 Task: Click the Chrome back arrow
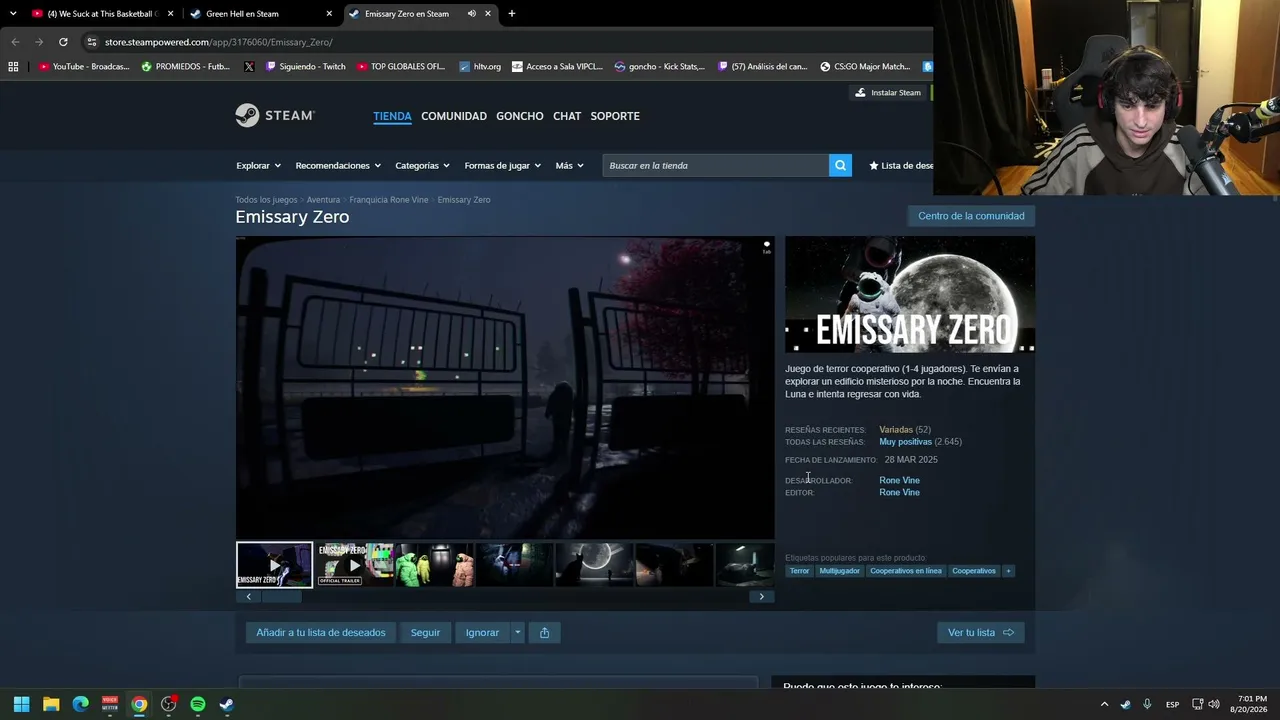[x=15, y=42]
